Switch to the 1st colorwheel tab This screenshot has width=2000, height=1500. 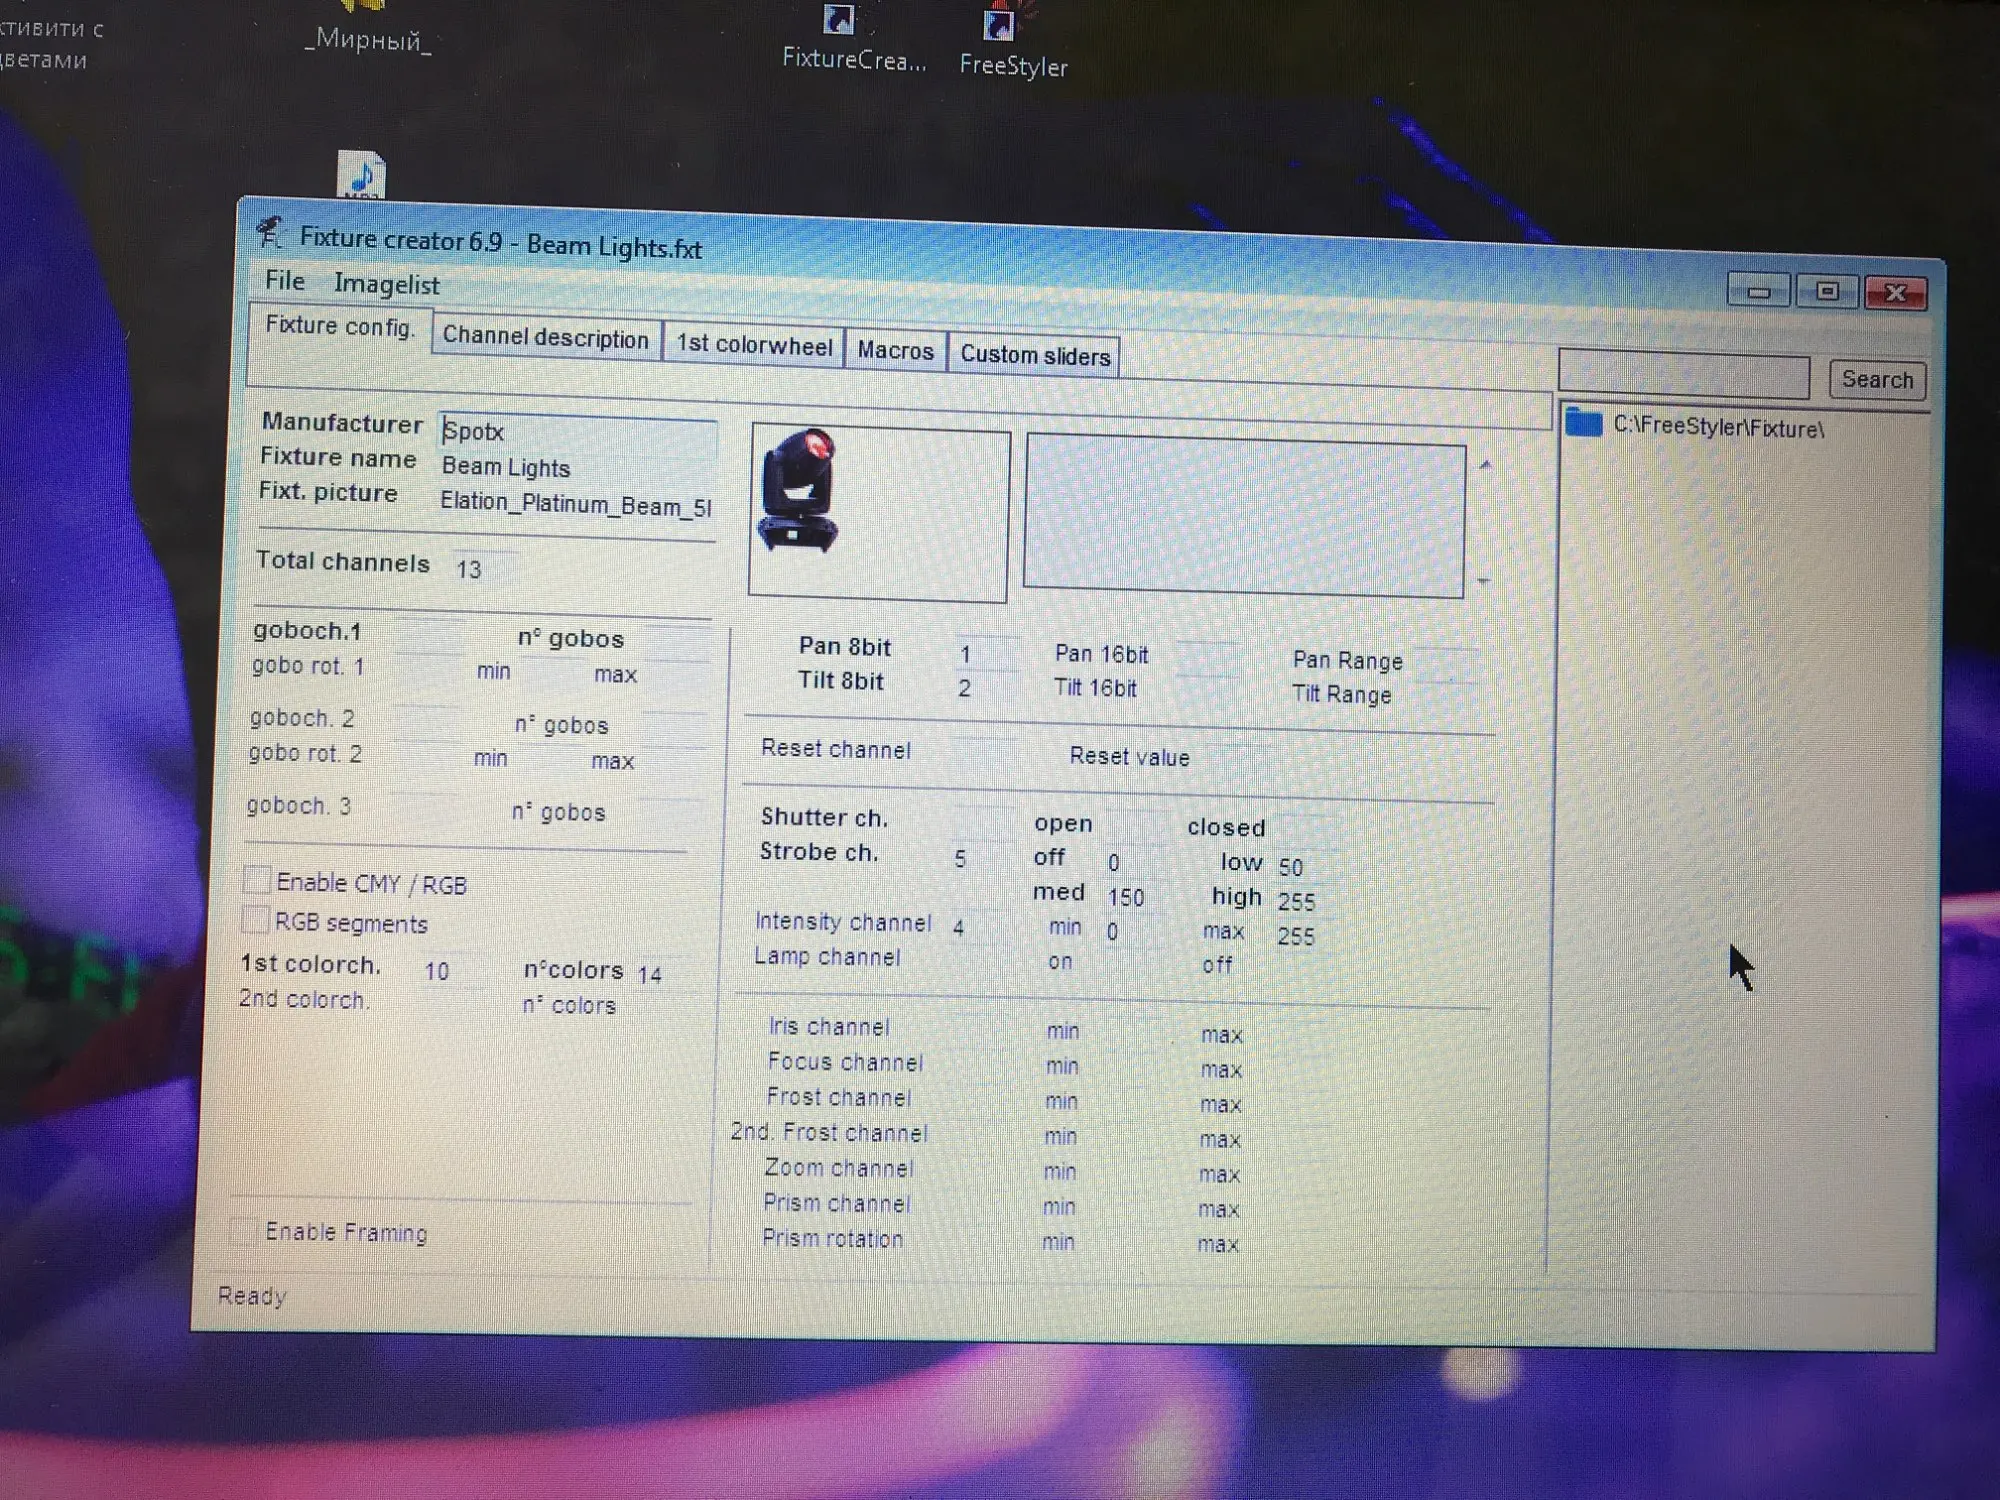(x=754, y=346)
